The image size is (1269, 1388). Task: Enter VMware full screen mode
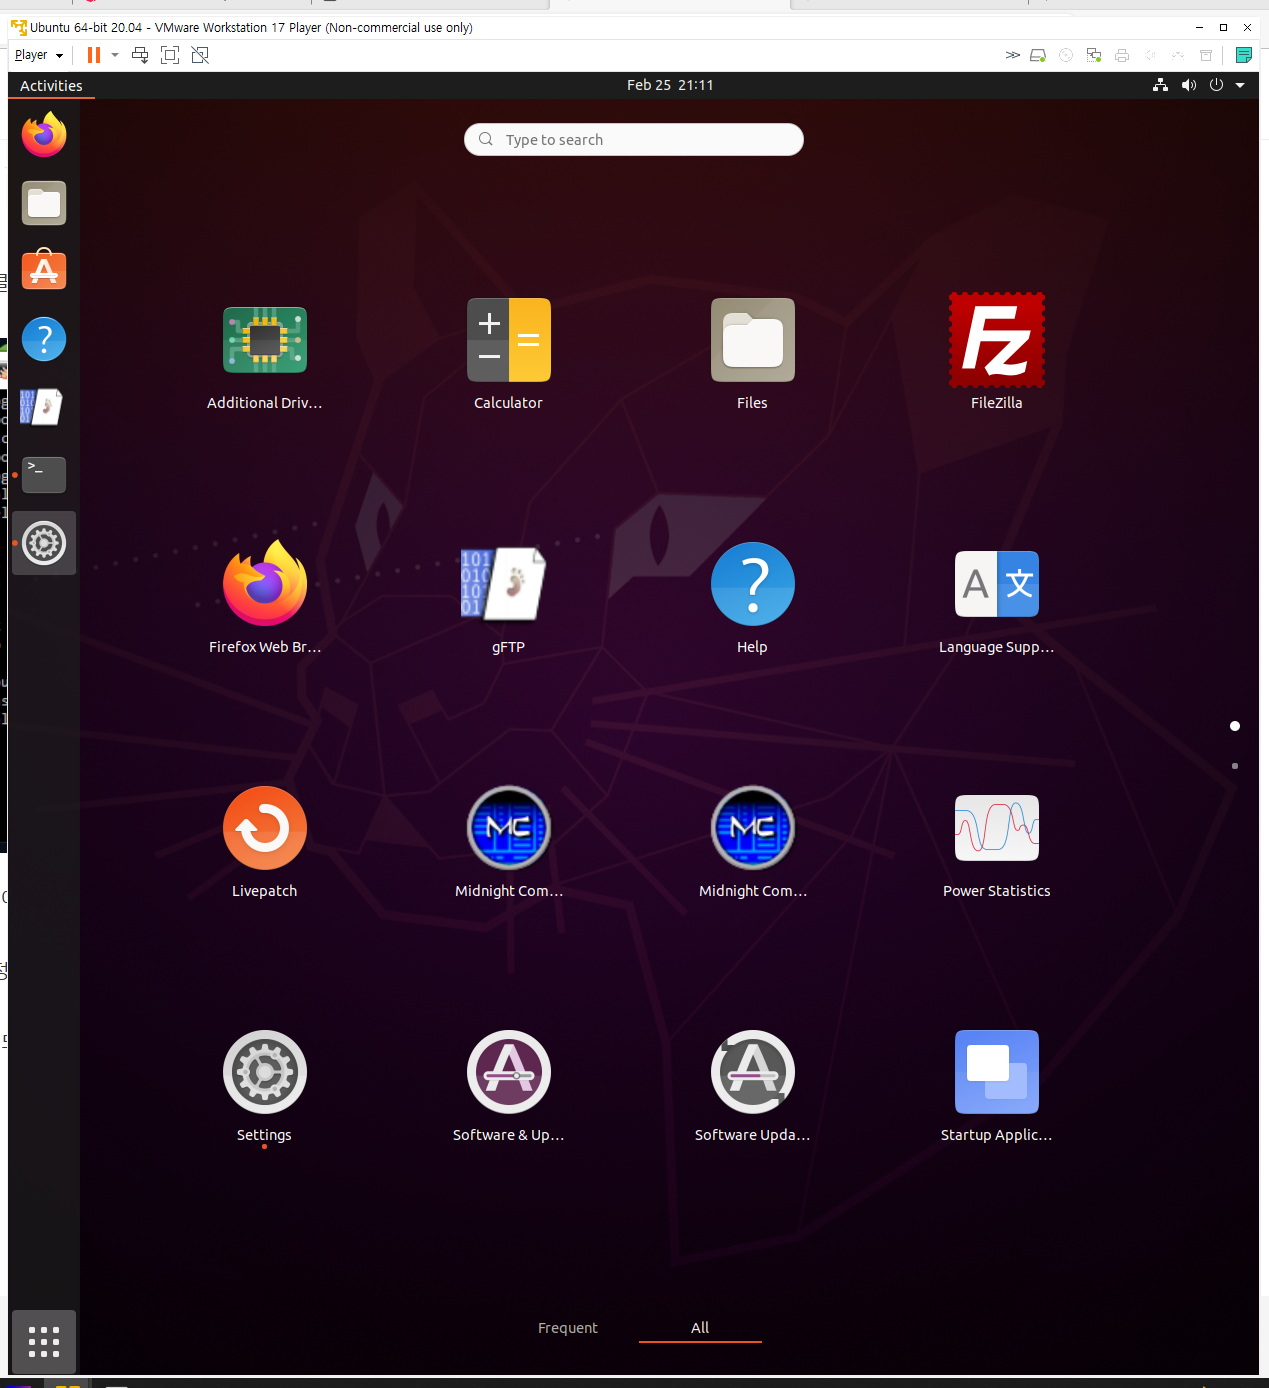pyautogui.click(x=170, y=55)
